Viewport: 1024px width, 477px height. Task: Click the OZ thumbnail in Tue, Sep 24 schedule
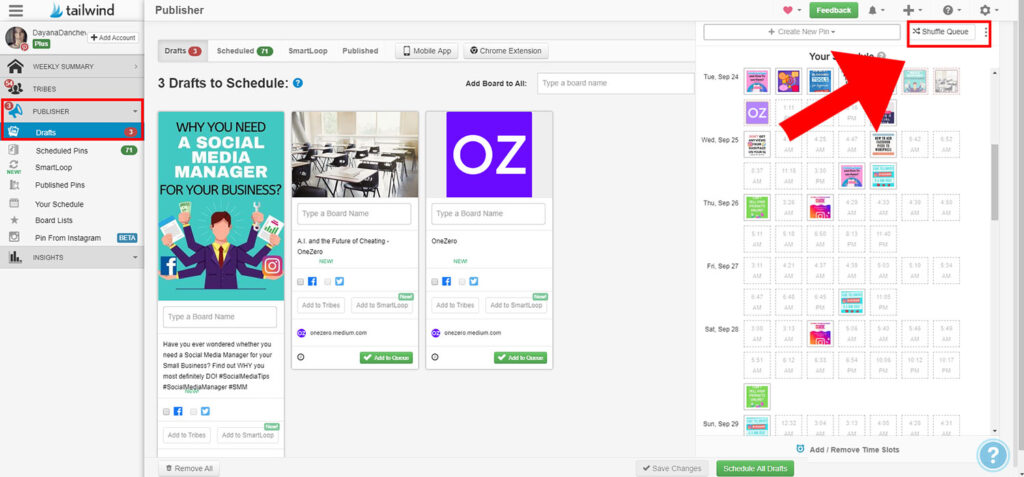tap(757, 112)
